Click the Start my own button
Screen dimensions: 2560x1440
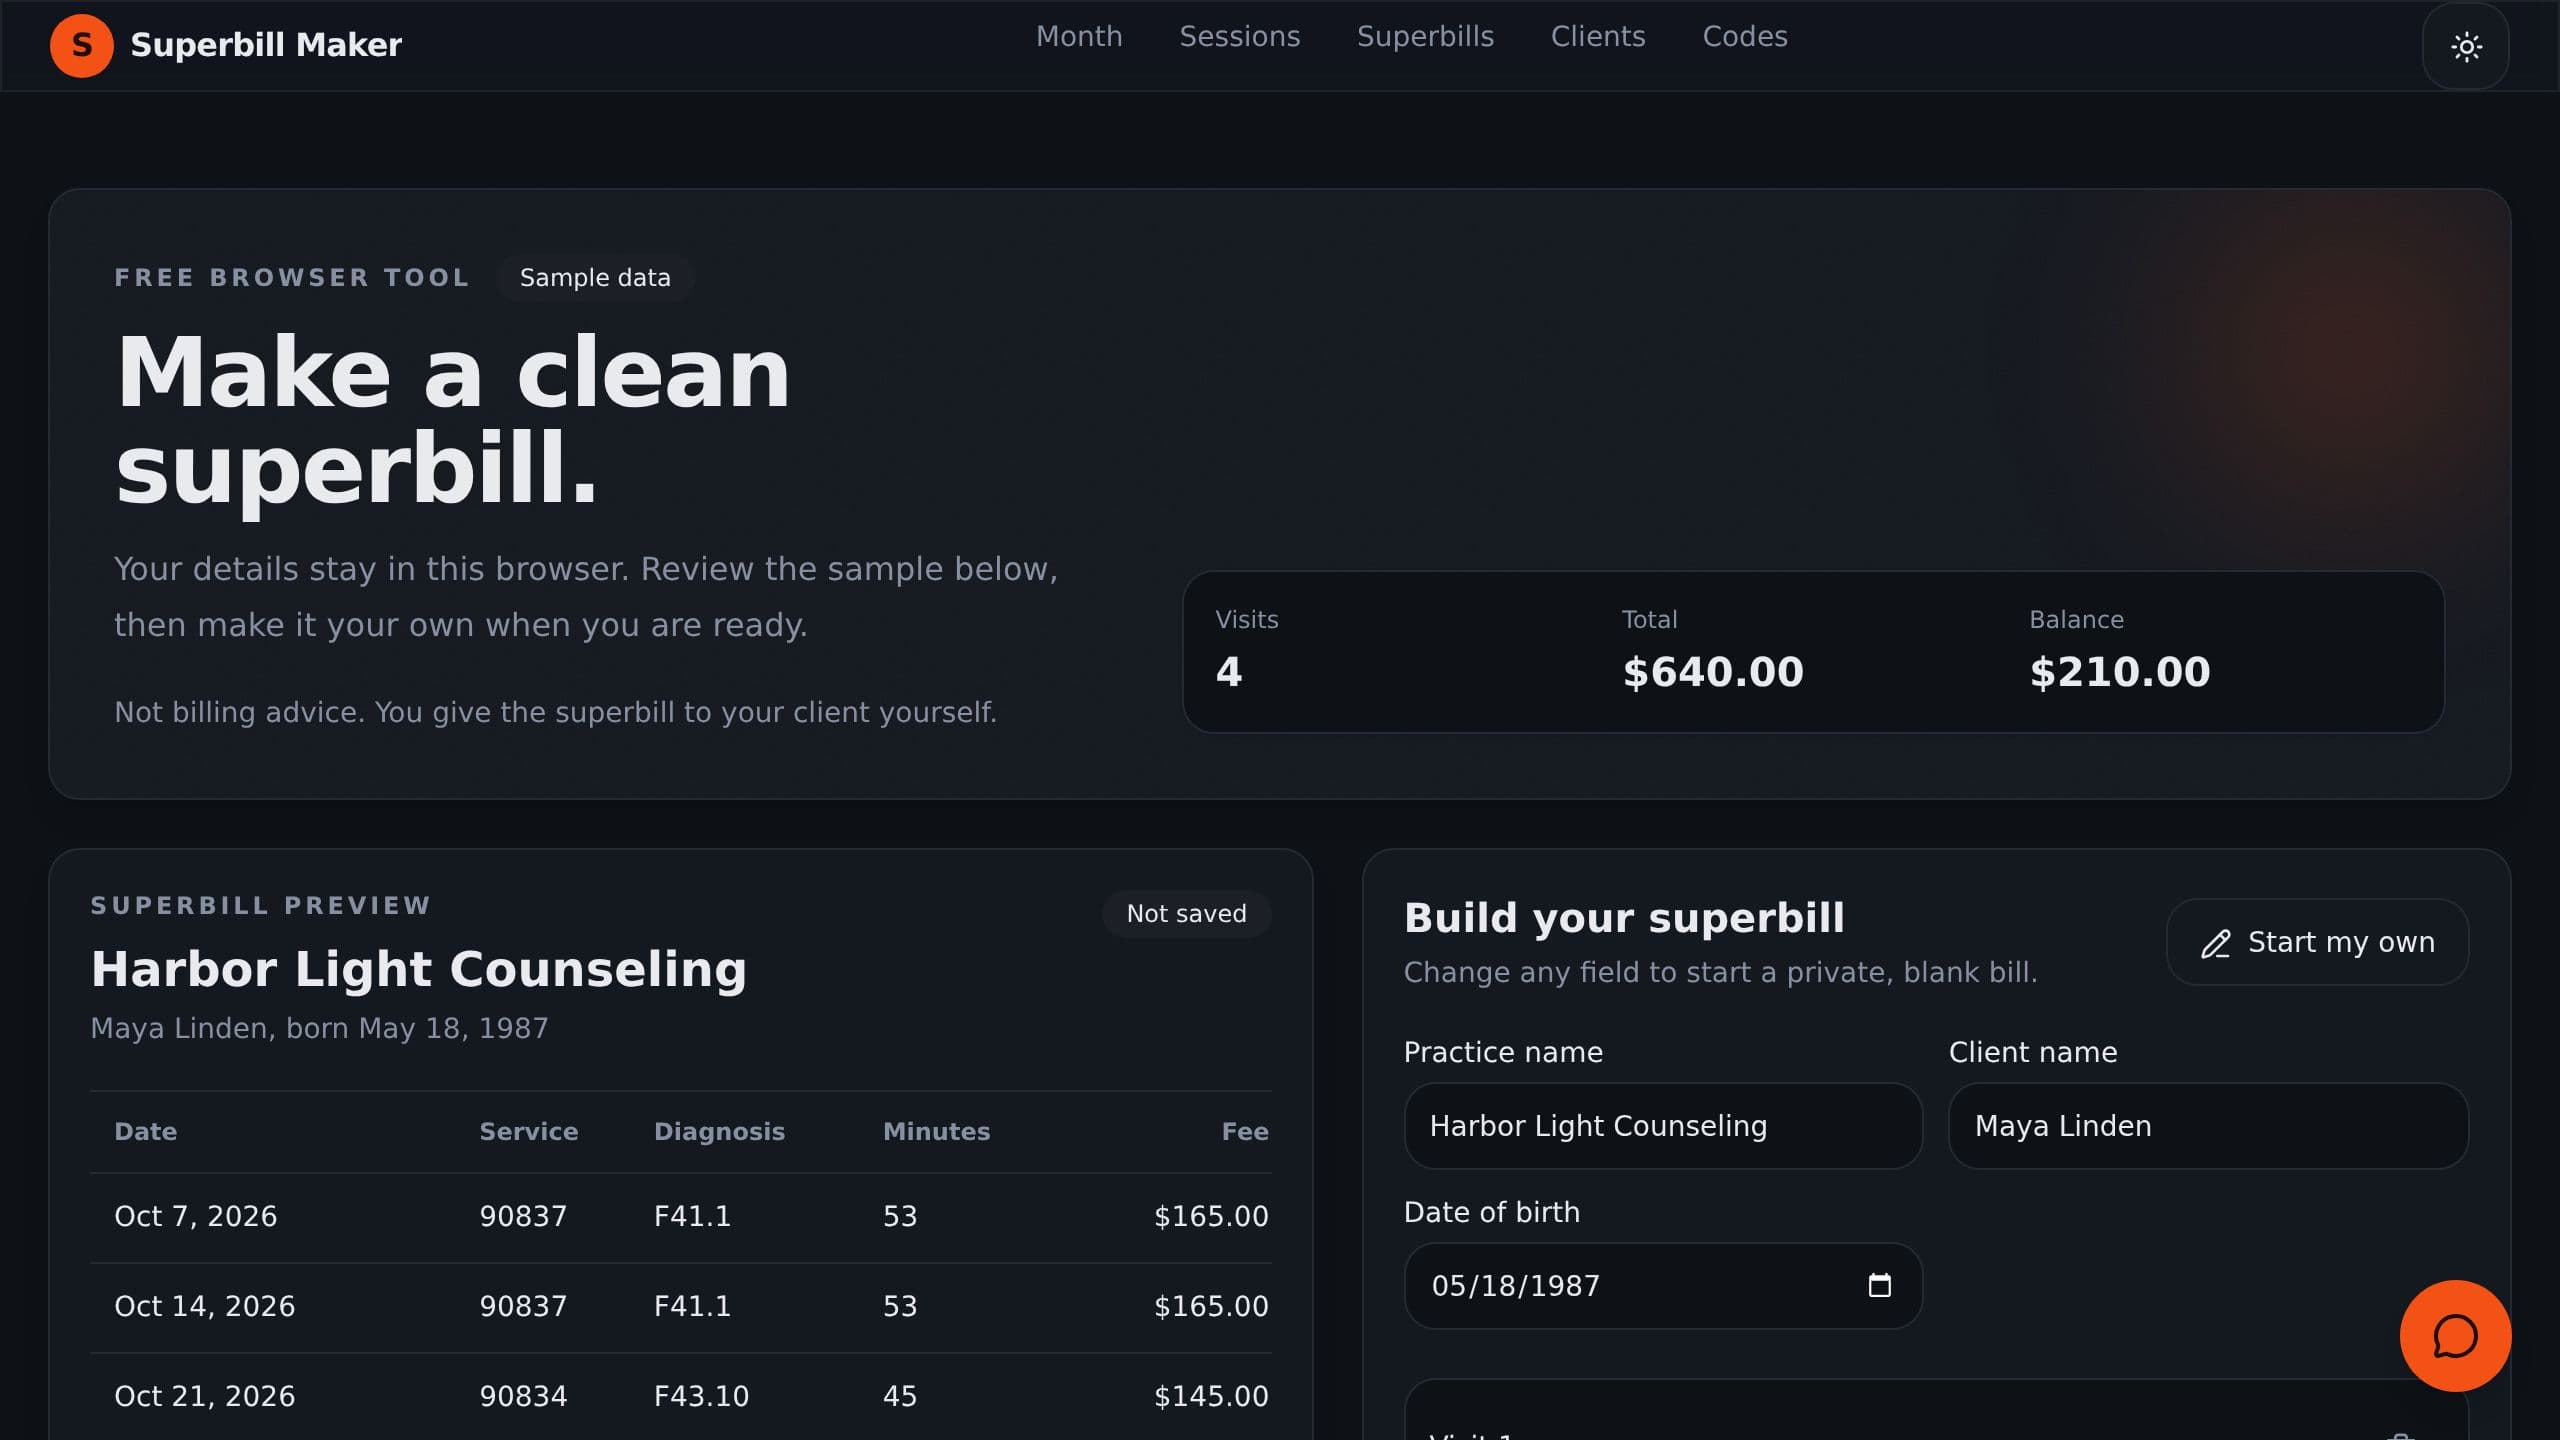2317,942
